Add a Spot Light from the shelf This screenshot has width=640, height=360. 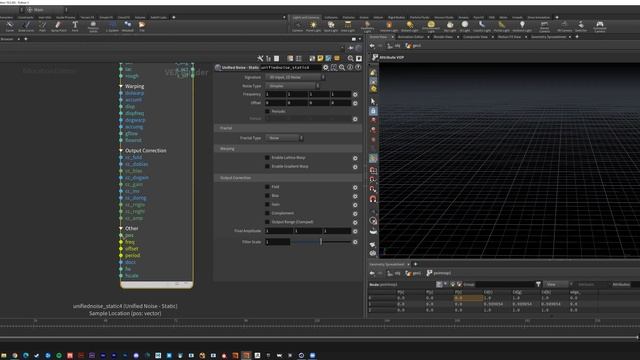pos(331,27)
